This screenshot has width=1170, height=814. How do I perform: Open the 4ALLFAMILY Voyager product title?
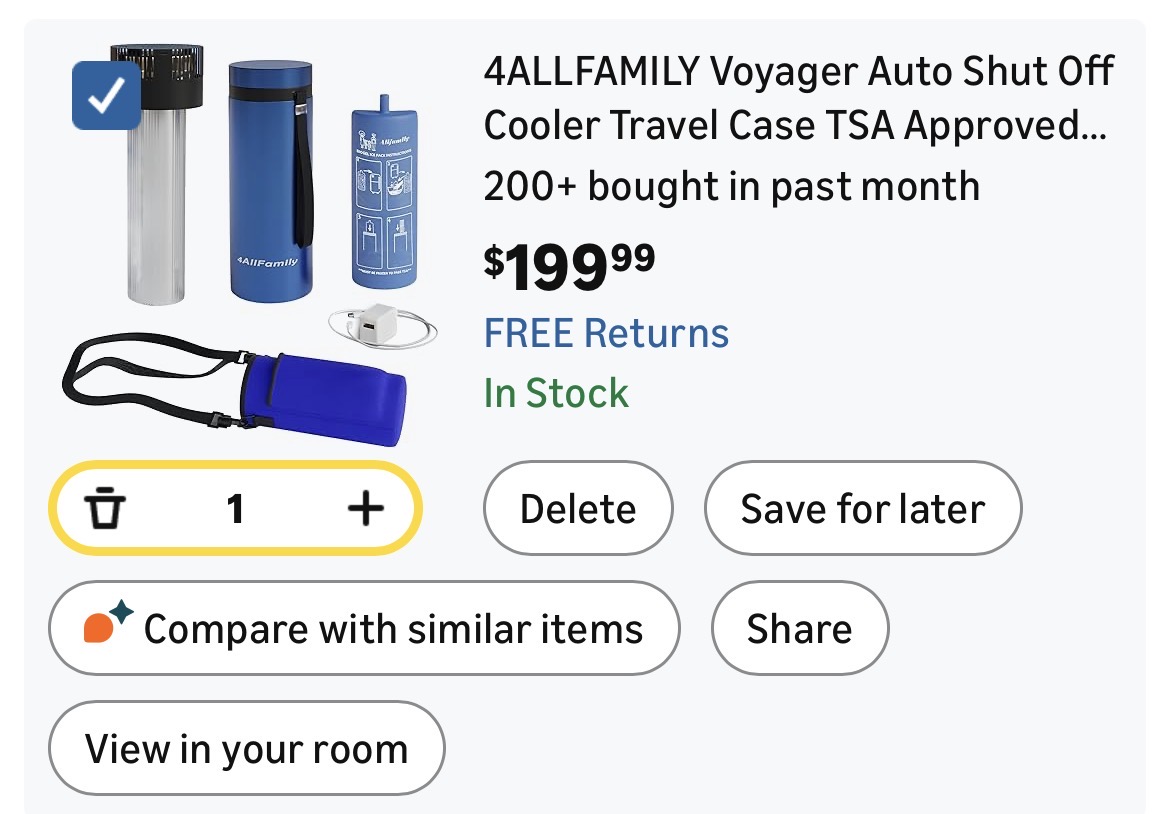pyautogui.click(x=797, y=98)
